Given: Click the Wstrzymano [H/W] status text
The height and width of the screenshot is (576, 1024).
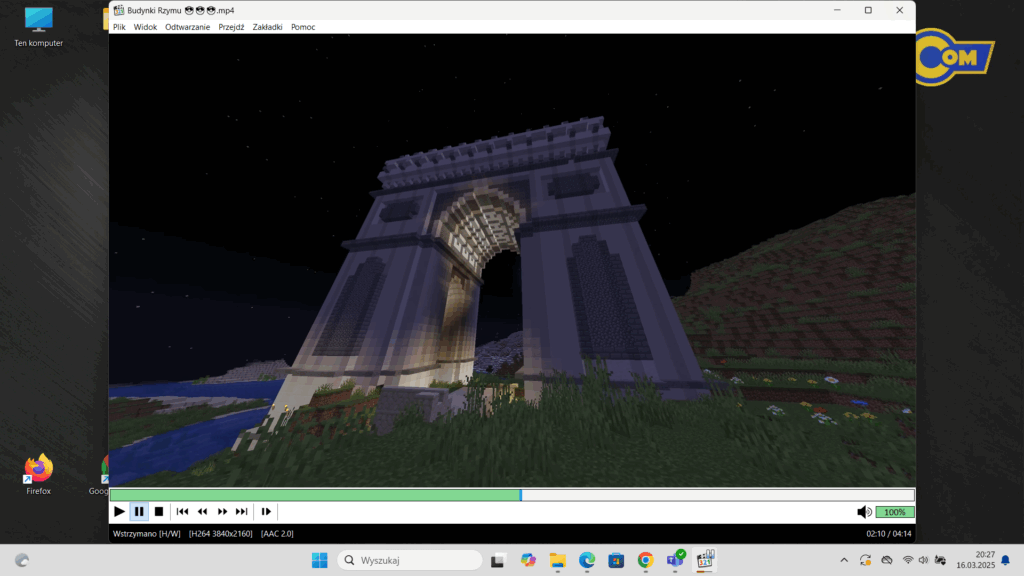Looking at the screenshot, I should coord(146,534).
